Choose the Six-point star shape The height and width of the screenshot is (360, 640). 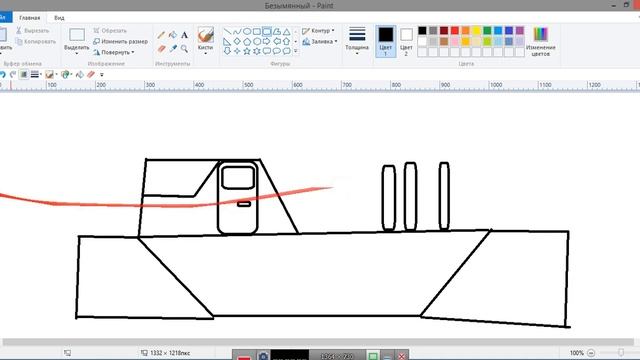257,51
